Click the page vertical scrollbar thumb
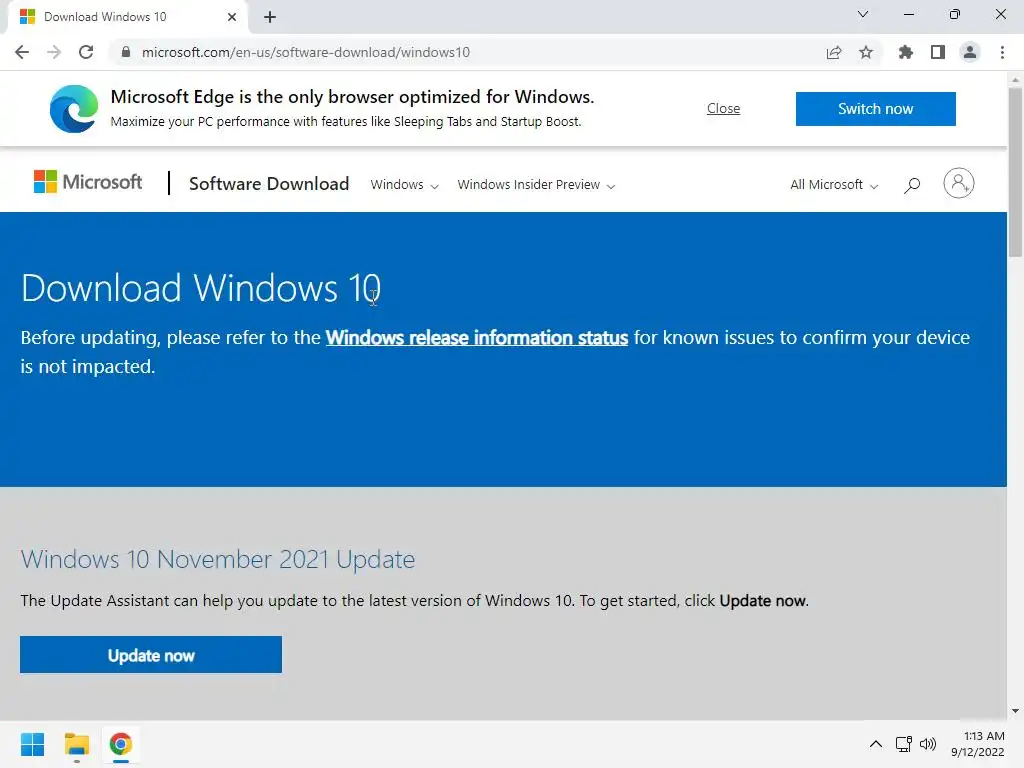Viewport: 1024px width, 768px height. (x=1015, y=172)
